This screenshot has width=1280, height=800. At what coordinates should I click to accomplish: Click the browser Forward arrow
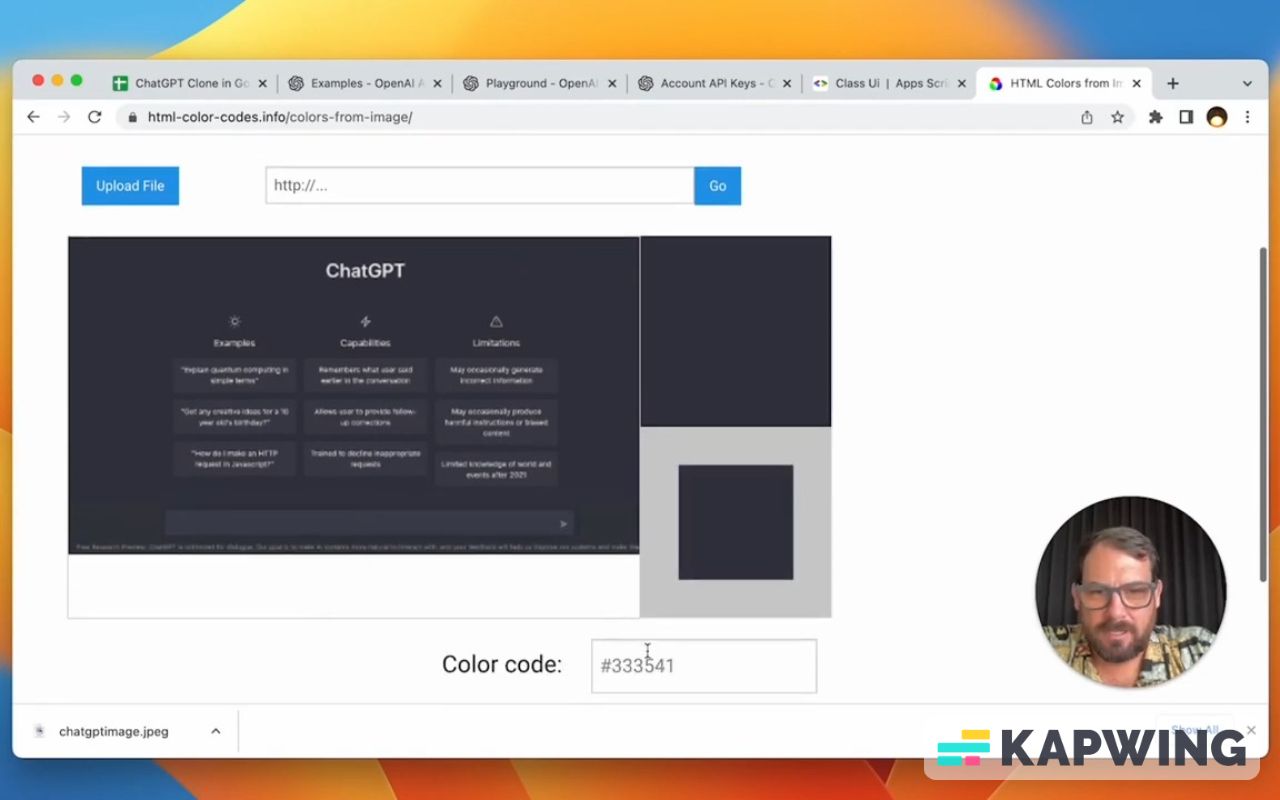click(64, 117)
